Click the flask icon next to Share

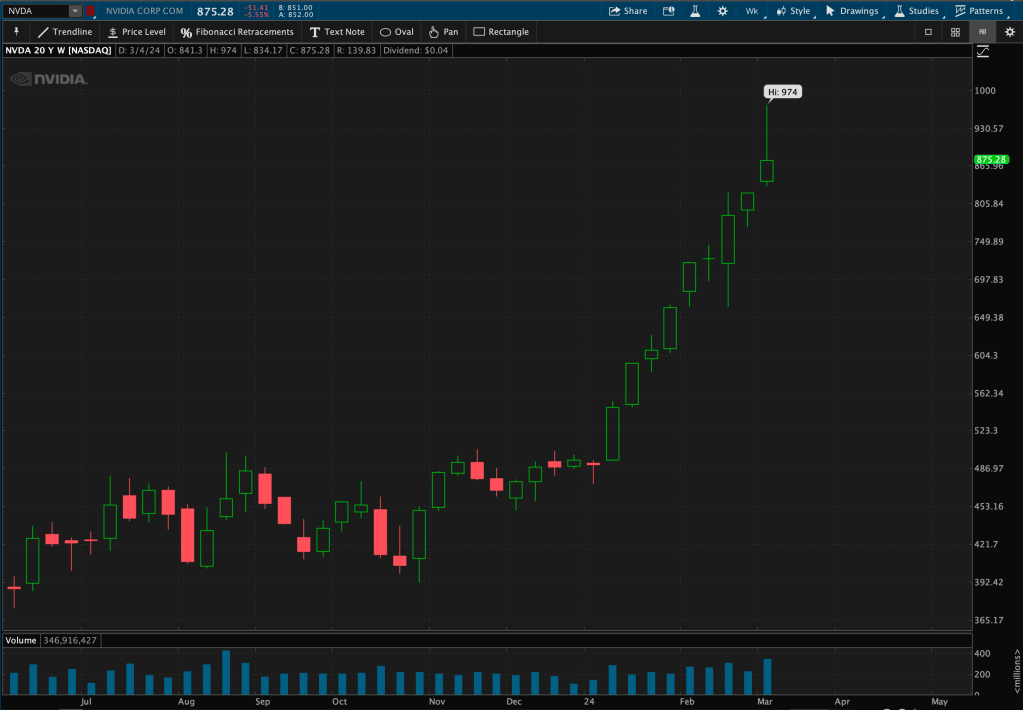pos(692,11)
